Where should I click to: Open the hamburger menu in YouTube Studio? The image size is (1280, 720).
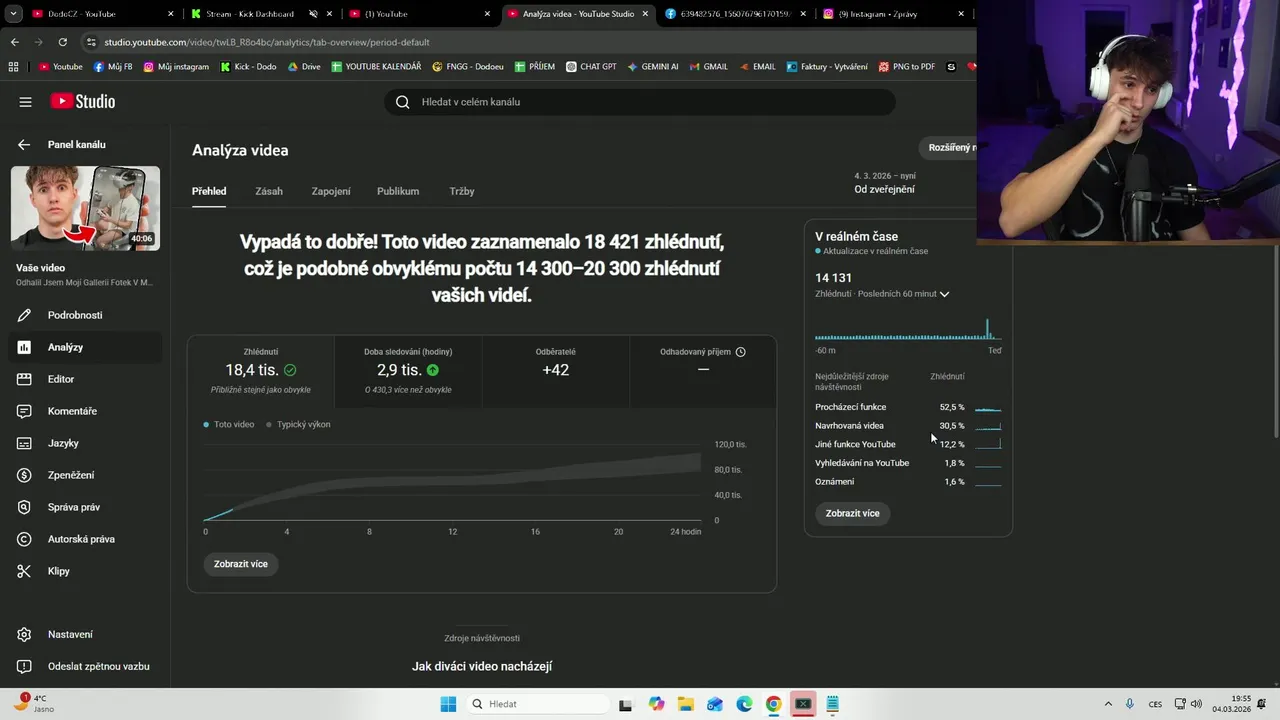(26, 102)
